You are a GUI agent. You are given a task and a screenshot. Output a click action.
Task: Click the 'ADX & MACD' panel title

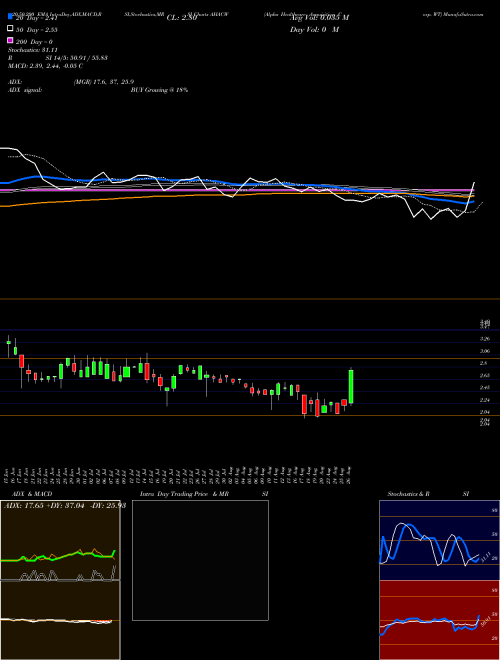point(32,494)
